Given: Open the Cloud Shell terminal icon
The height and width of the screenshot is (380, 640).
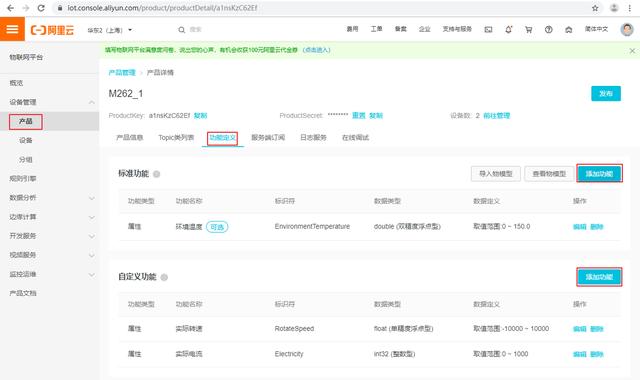Looking at the screenshot, I should (x=488, y=29).
